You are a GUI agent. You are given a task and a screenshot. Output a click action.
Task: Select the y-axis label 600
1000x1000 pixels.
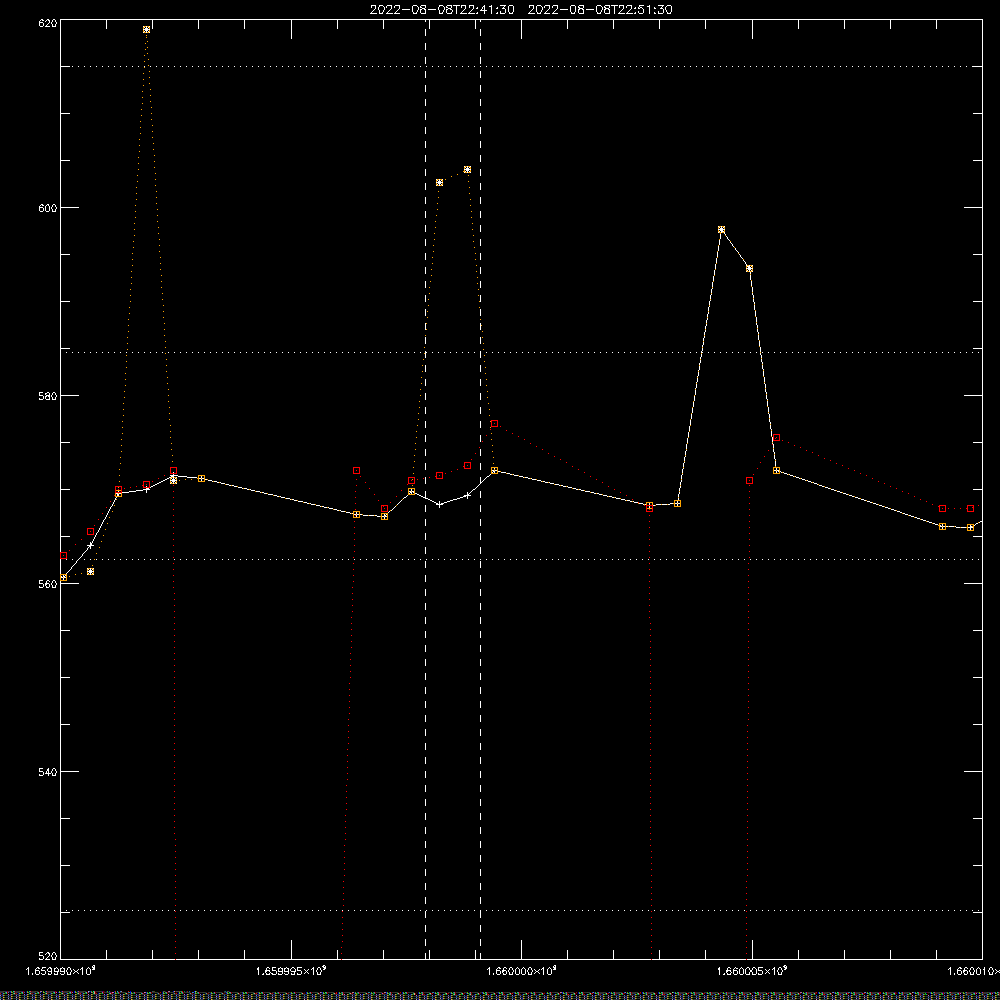[x=48, y=208]
